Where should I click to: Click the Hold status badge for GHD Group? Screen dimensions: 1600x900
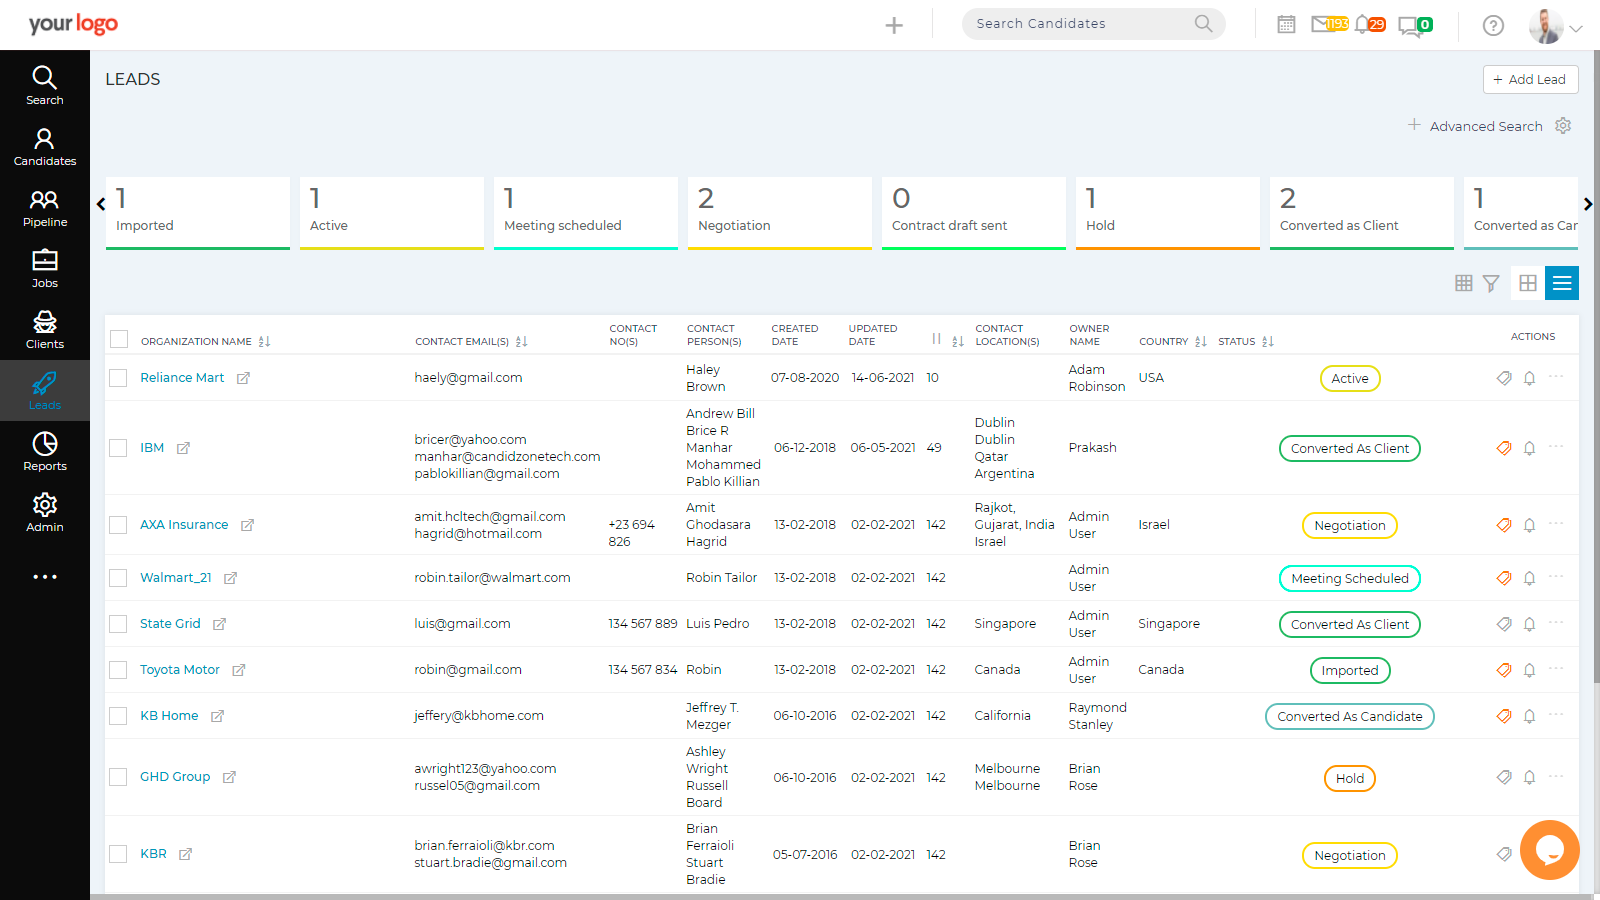tap(1350, 779)
